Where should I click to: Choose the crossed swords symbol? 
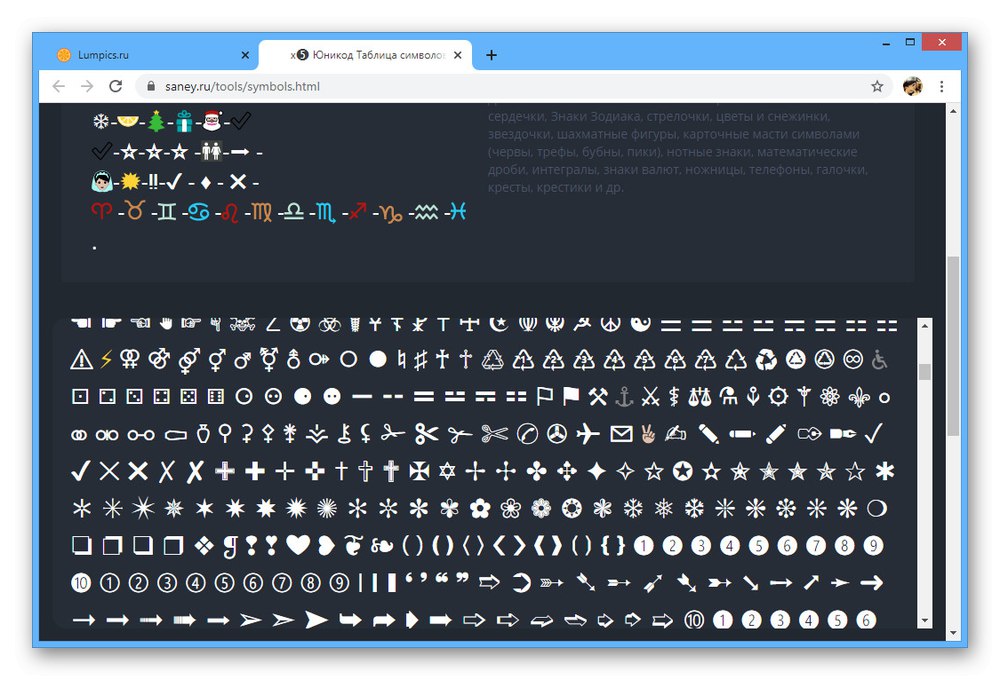coord(650,397)
